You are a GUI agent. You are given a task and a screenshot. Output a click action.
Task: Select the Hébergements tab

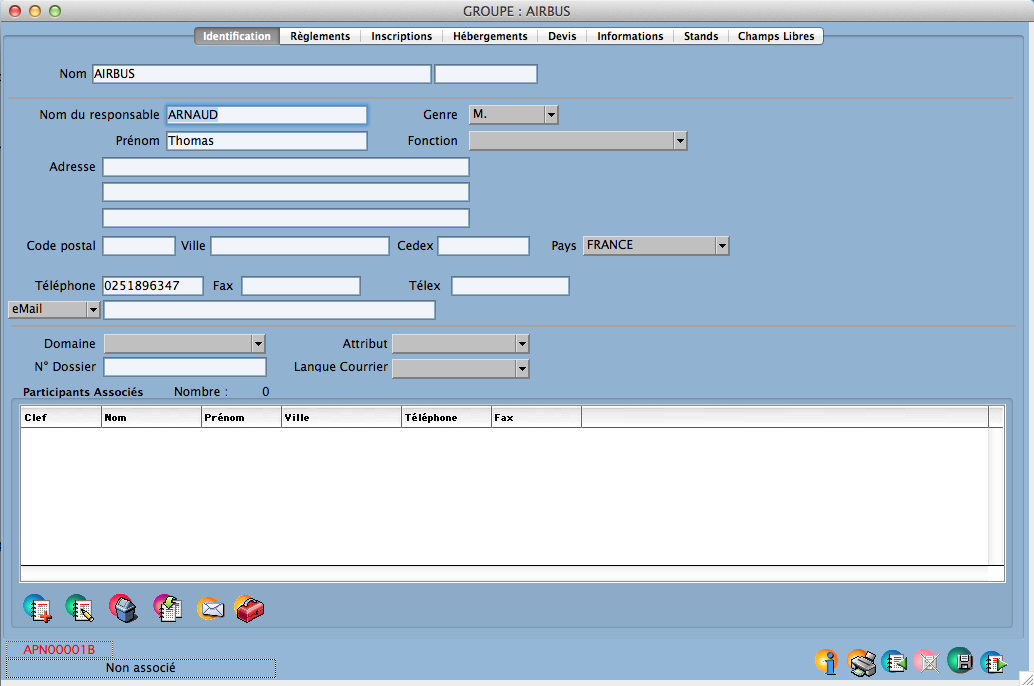[x=490, y=36]
